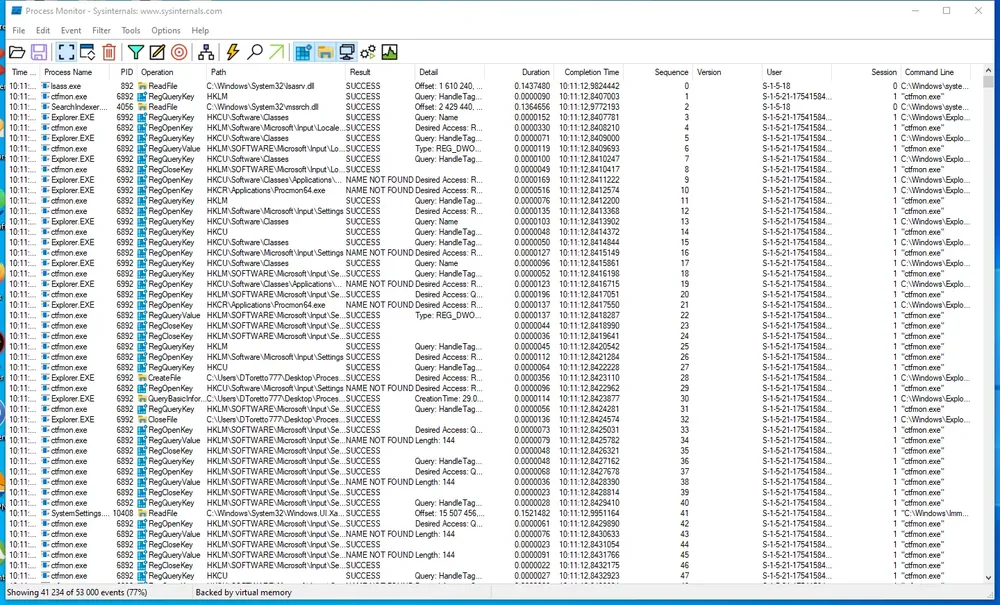Toggle Show File System Activity filter
Viewport: 1000px width, 605px height.
[x=325, y=52]
